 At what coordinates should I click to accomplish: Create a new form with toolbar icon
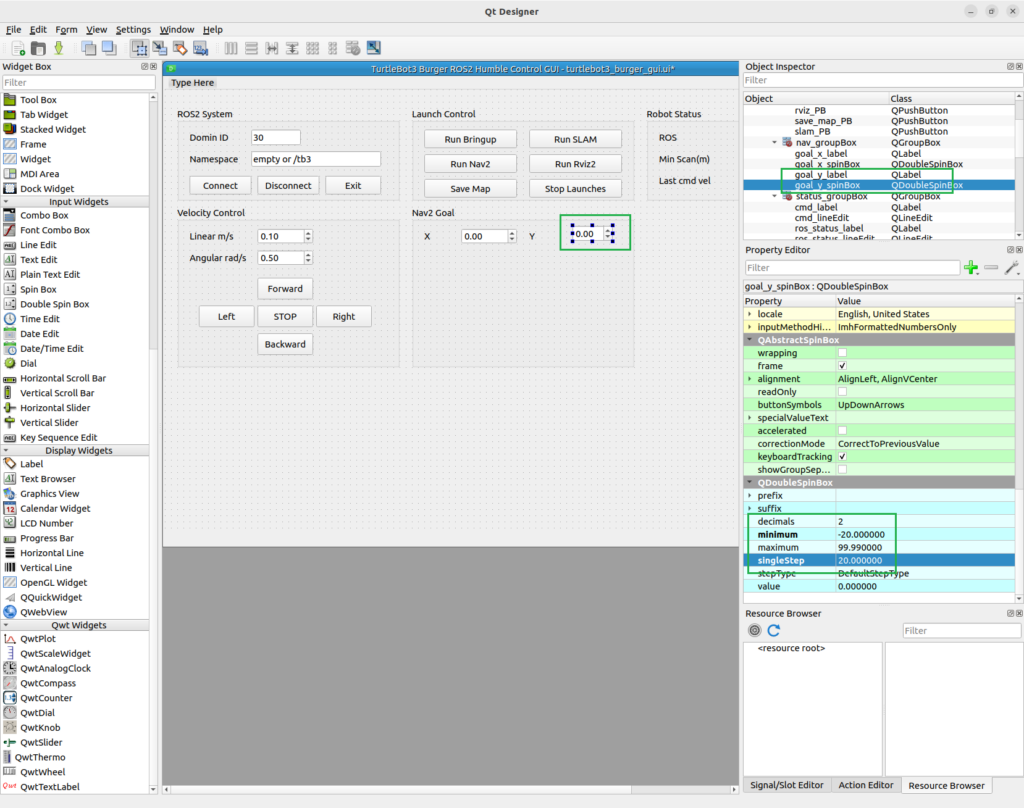point(18,48)
